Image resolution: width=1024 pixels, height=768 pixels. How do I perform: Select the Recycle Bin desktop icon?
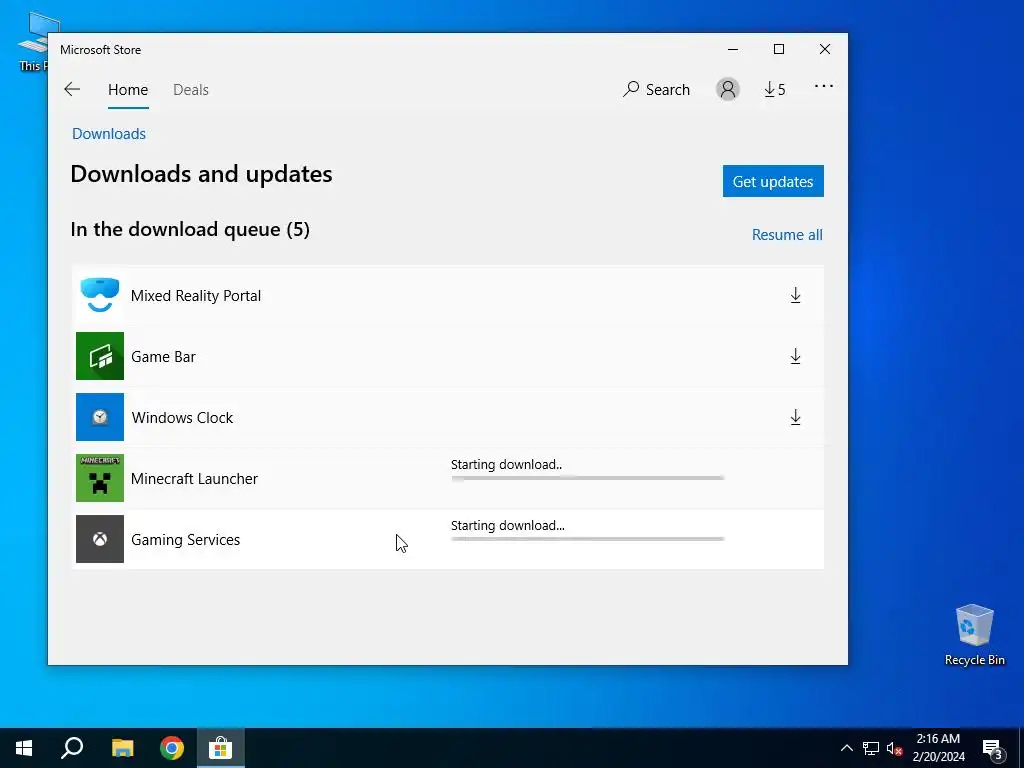(974, 635)
